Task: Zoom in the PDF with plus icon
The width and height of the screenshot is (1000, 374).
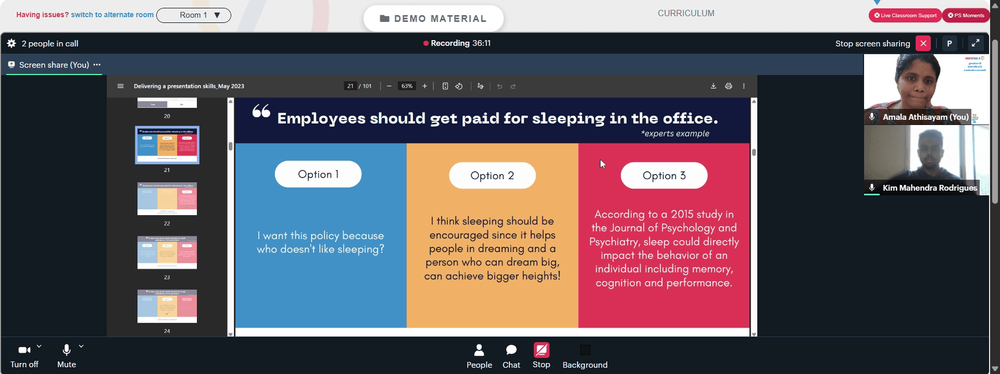Action: click(425, 86)
